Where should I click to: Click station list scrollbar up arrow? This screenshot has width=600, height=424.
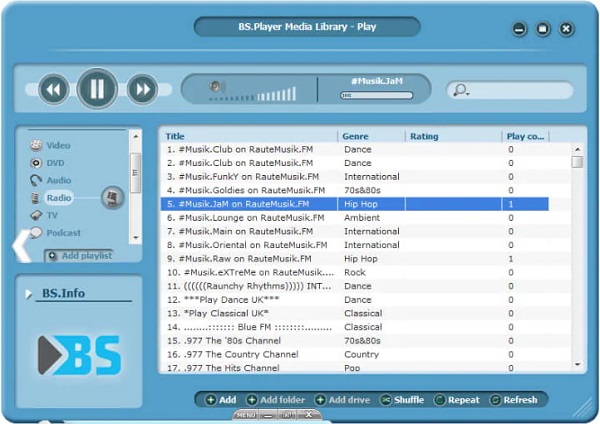click(577, 149)
